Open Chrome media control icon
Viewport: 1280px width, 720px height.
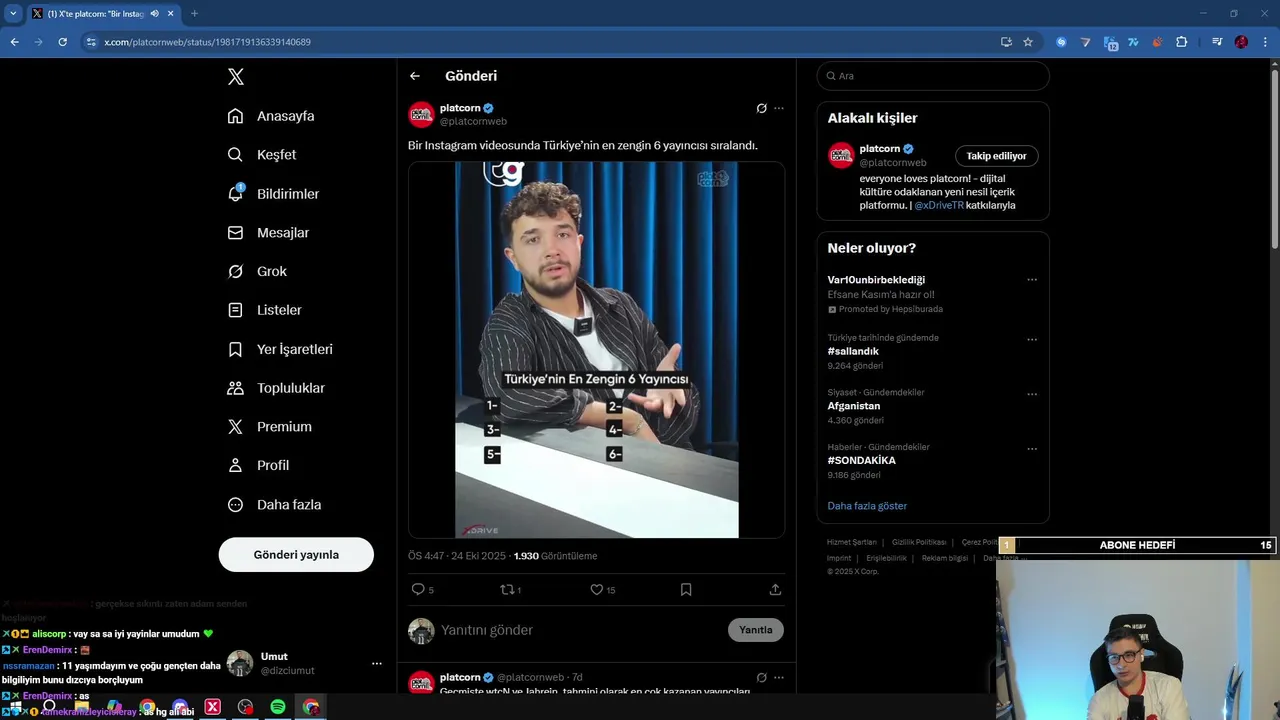1216,42
